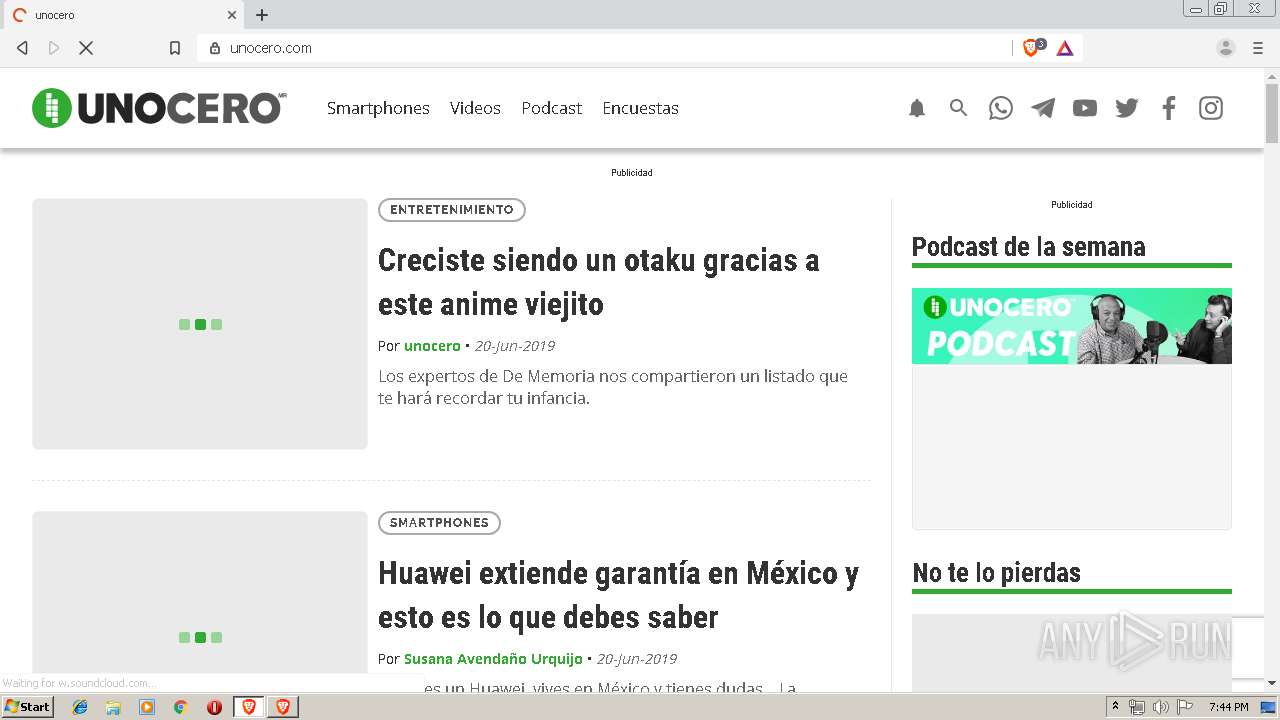The image size is (1280, 720).
Task: Open the Telegram icon link
Action: point(1043,108)
